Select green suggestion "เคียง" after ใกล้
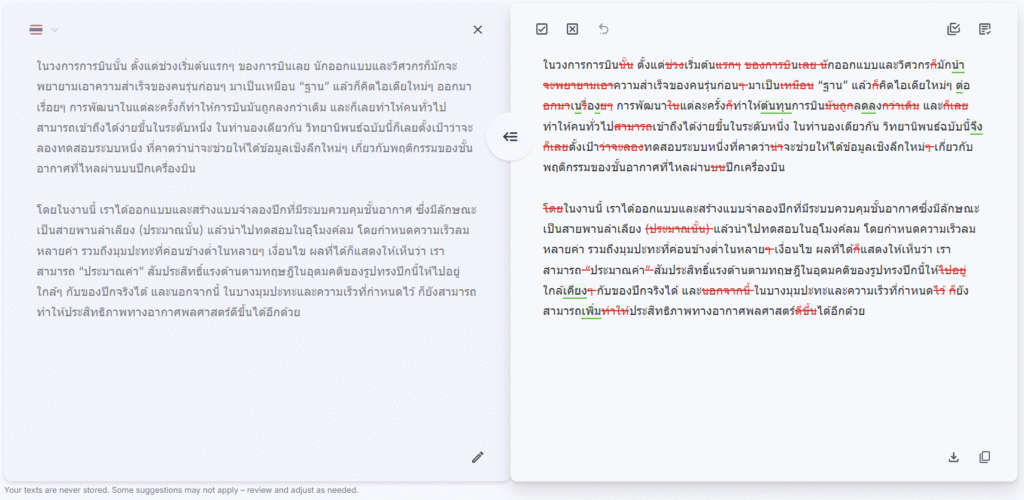1024x500 pixels. click(573, 290)
